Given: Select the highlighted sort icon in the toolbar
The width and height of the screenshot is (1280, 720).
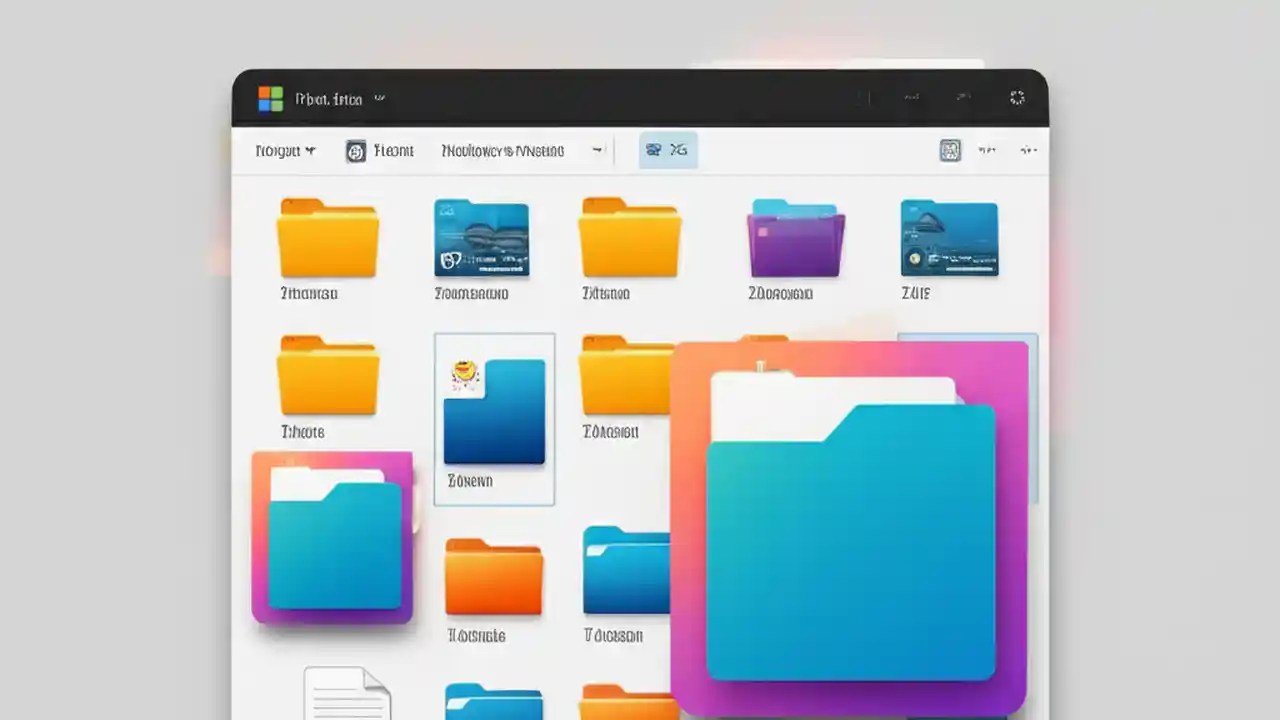Looking at the screenshot, I should [654, 149].
